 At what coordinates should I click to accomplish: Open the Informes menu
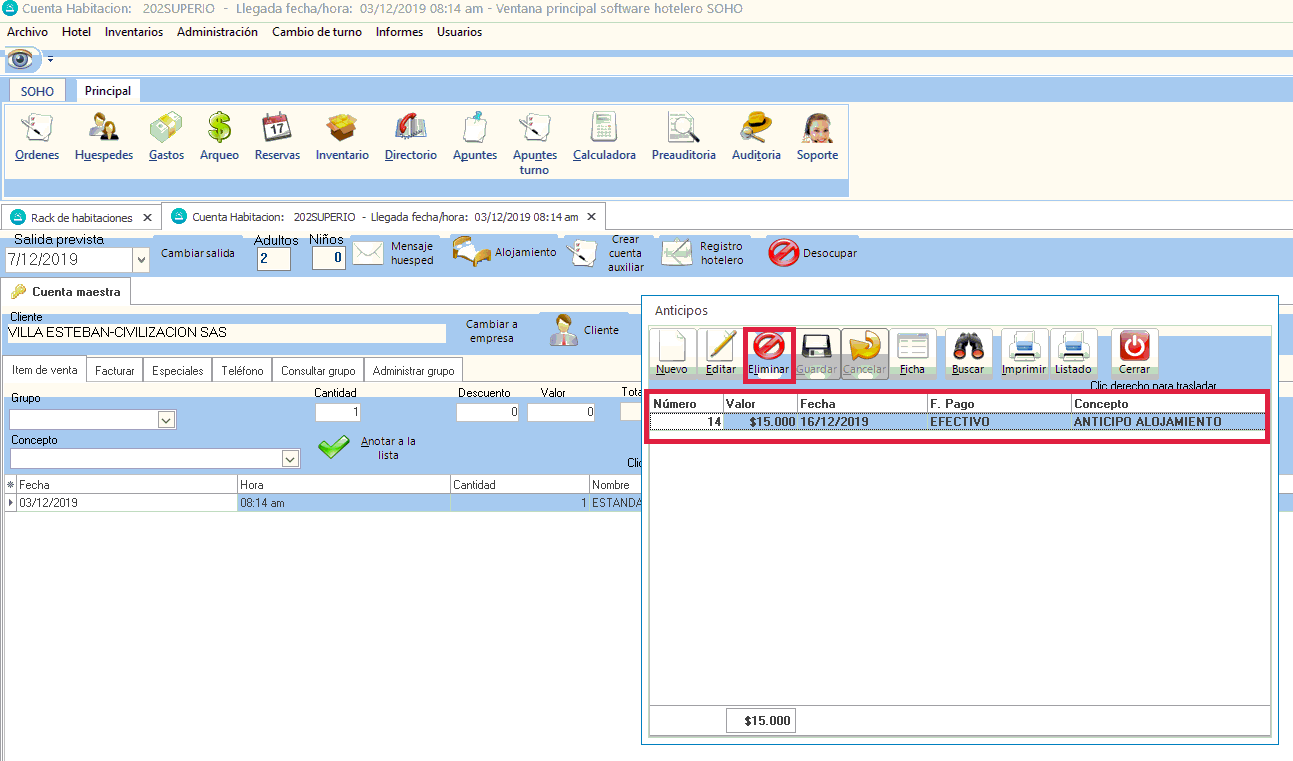tap(399, 32)
